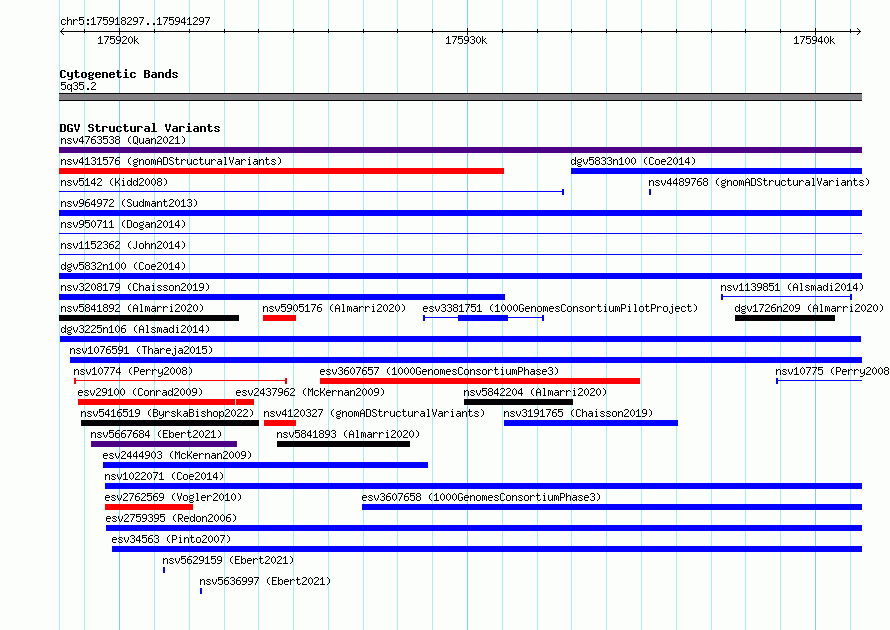Click the nsv4131576 gnomADStructuralVariants label

171,161
